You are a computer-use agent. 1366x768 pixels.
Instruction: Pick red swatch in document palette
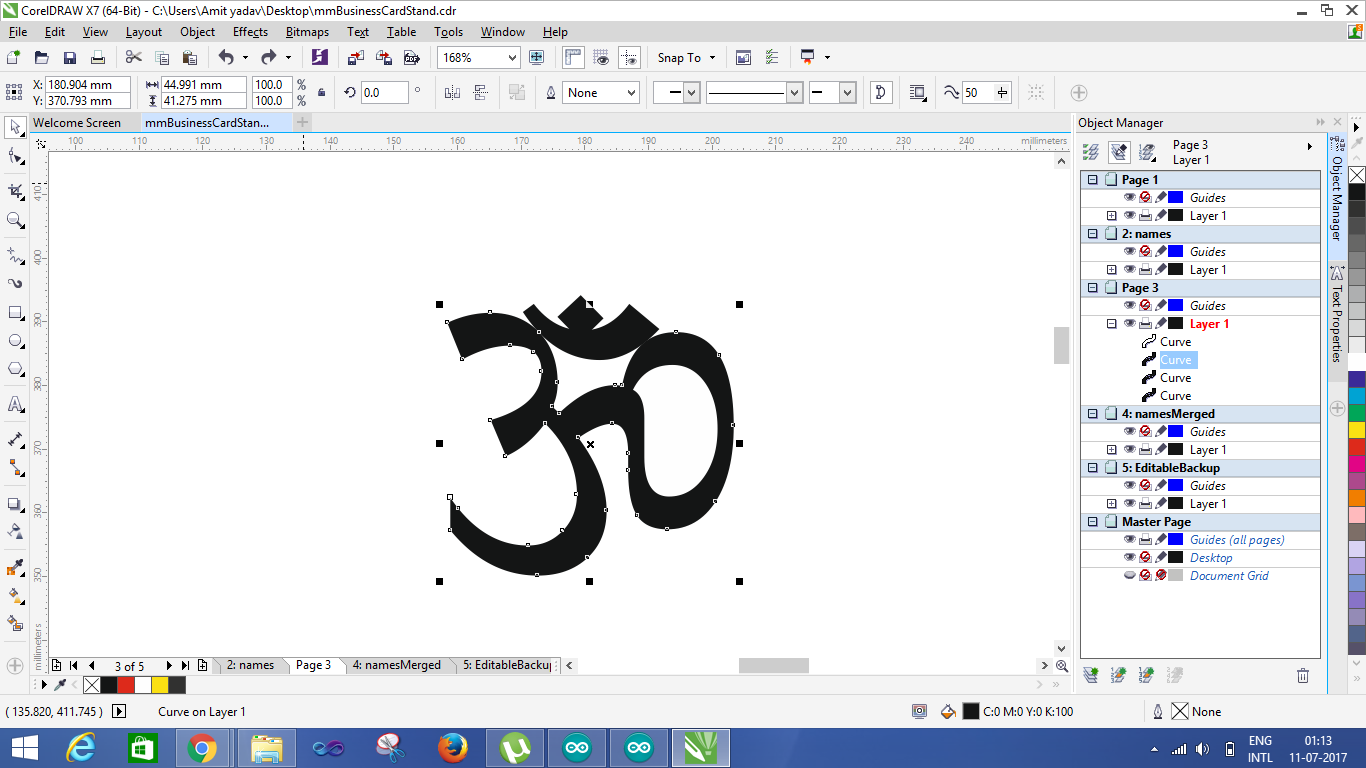pyautogui.click(x=125, y=685)
